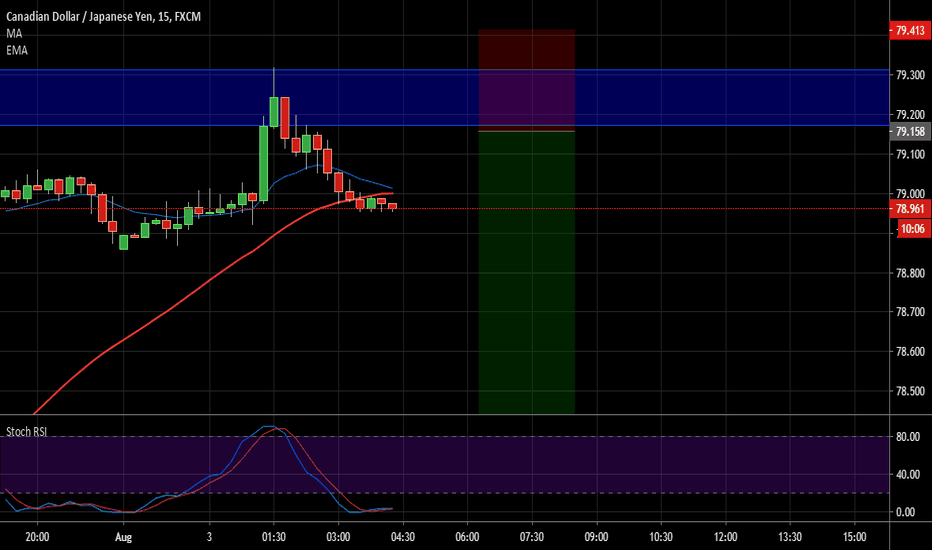The height and width of the screenshot is (550, 932).
Task: Click the 0.00 Stoch RSI axis value
Action: [905, 512]
